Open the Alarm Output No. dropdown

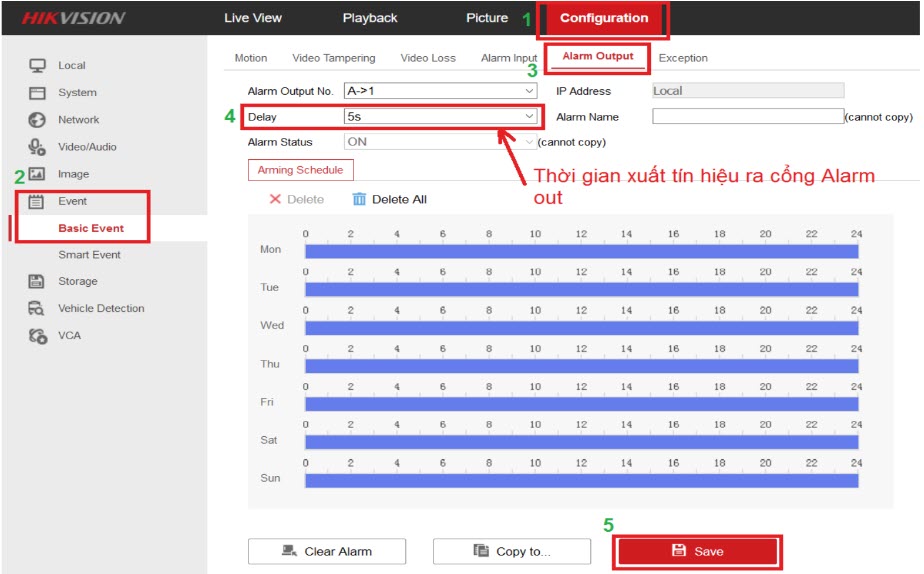tap(440, 91)
